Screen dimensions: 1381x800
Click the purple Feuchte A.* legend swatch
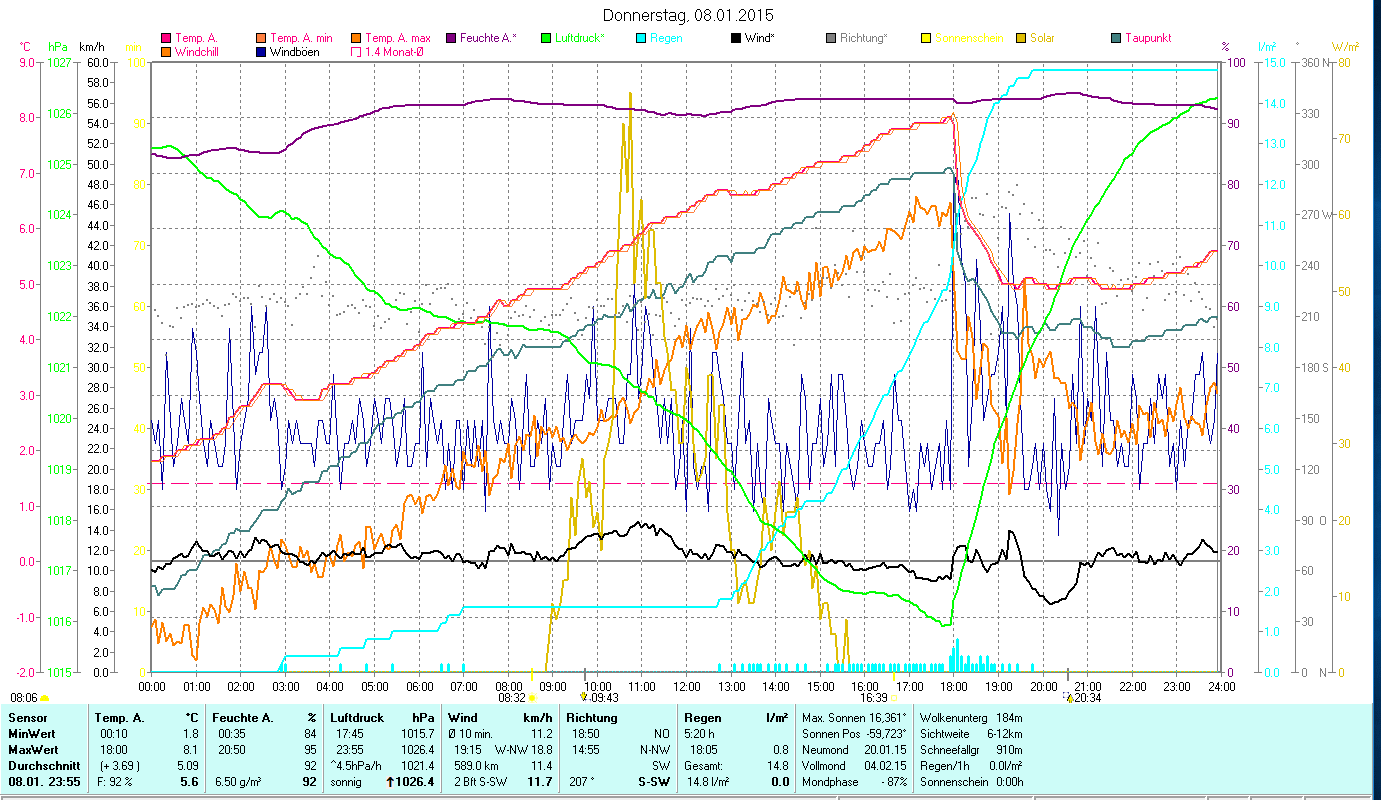[450, 38]
